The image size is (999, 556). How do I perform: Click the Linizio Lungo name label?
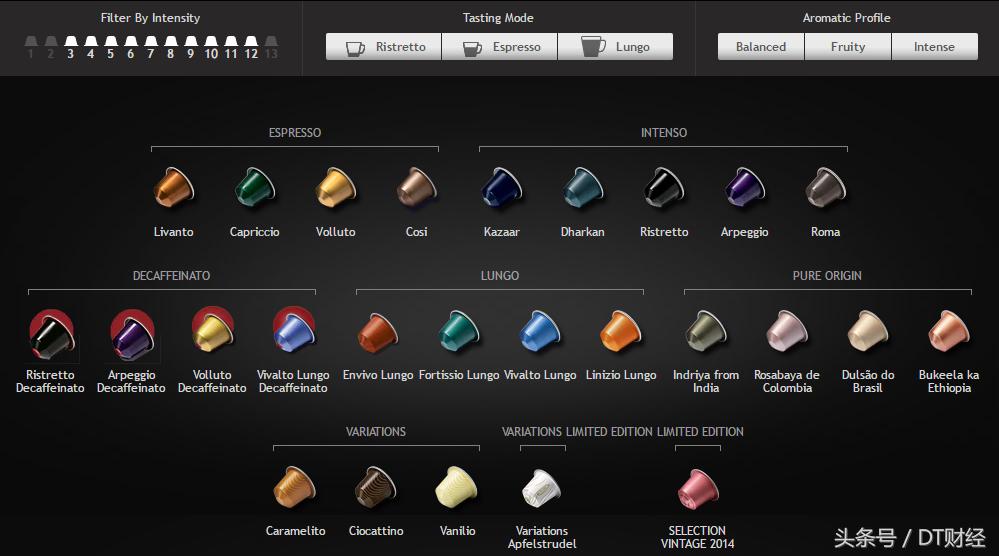click(x=621, y=375)
